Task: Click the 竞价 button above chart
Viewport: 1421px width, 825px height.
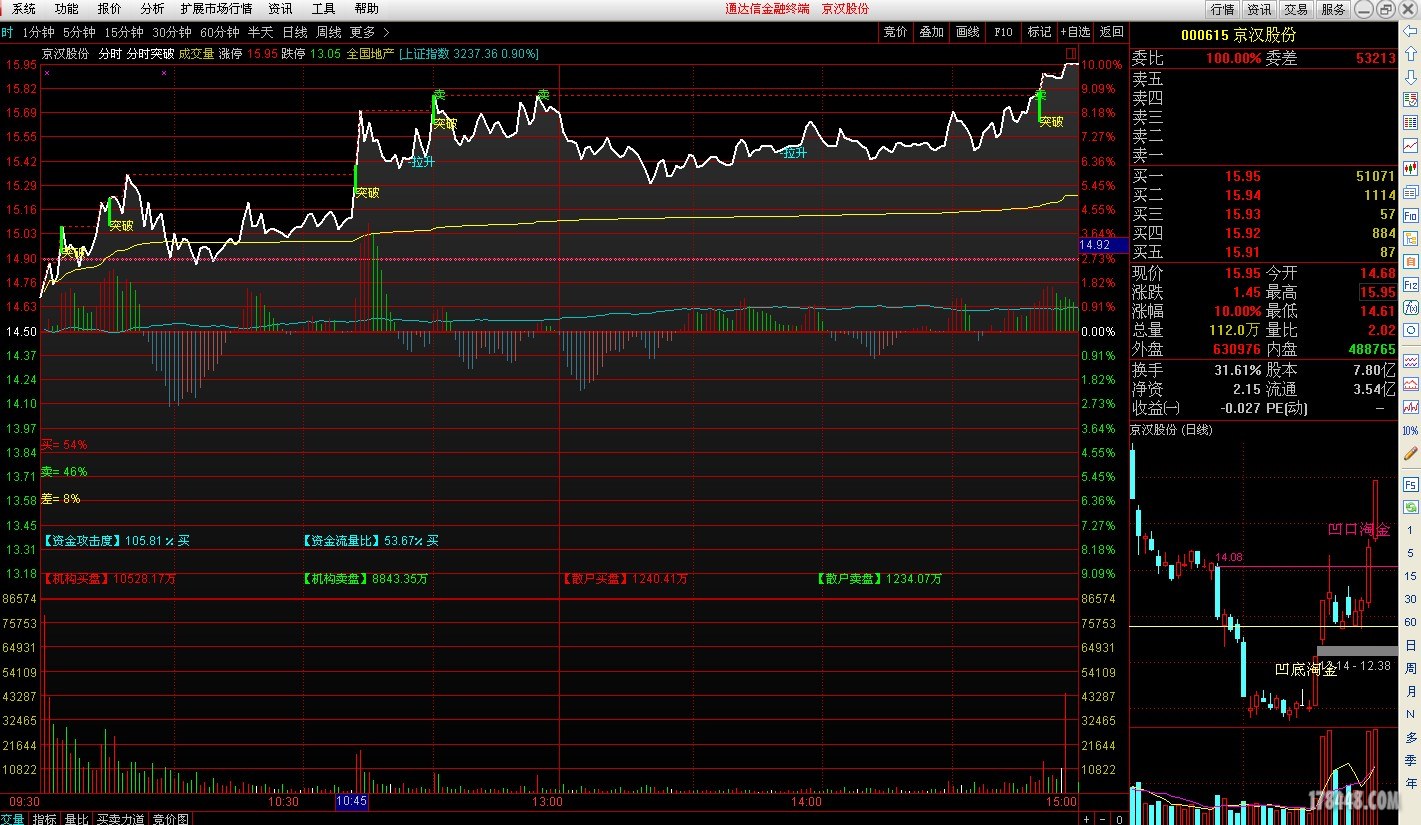Action: point(895,32)
